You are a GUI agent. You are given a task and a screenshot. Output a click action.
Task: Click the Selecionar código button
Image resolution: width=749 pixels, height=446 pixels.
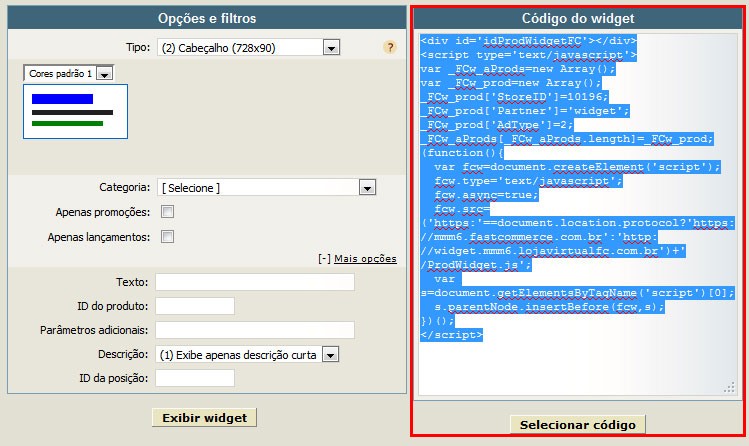[578, 425]
